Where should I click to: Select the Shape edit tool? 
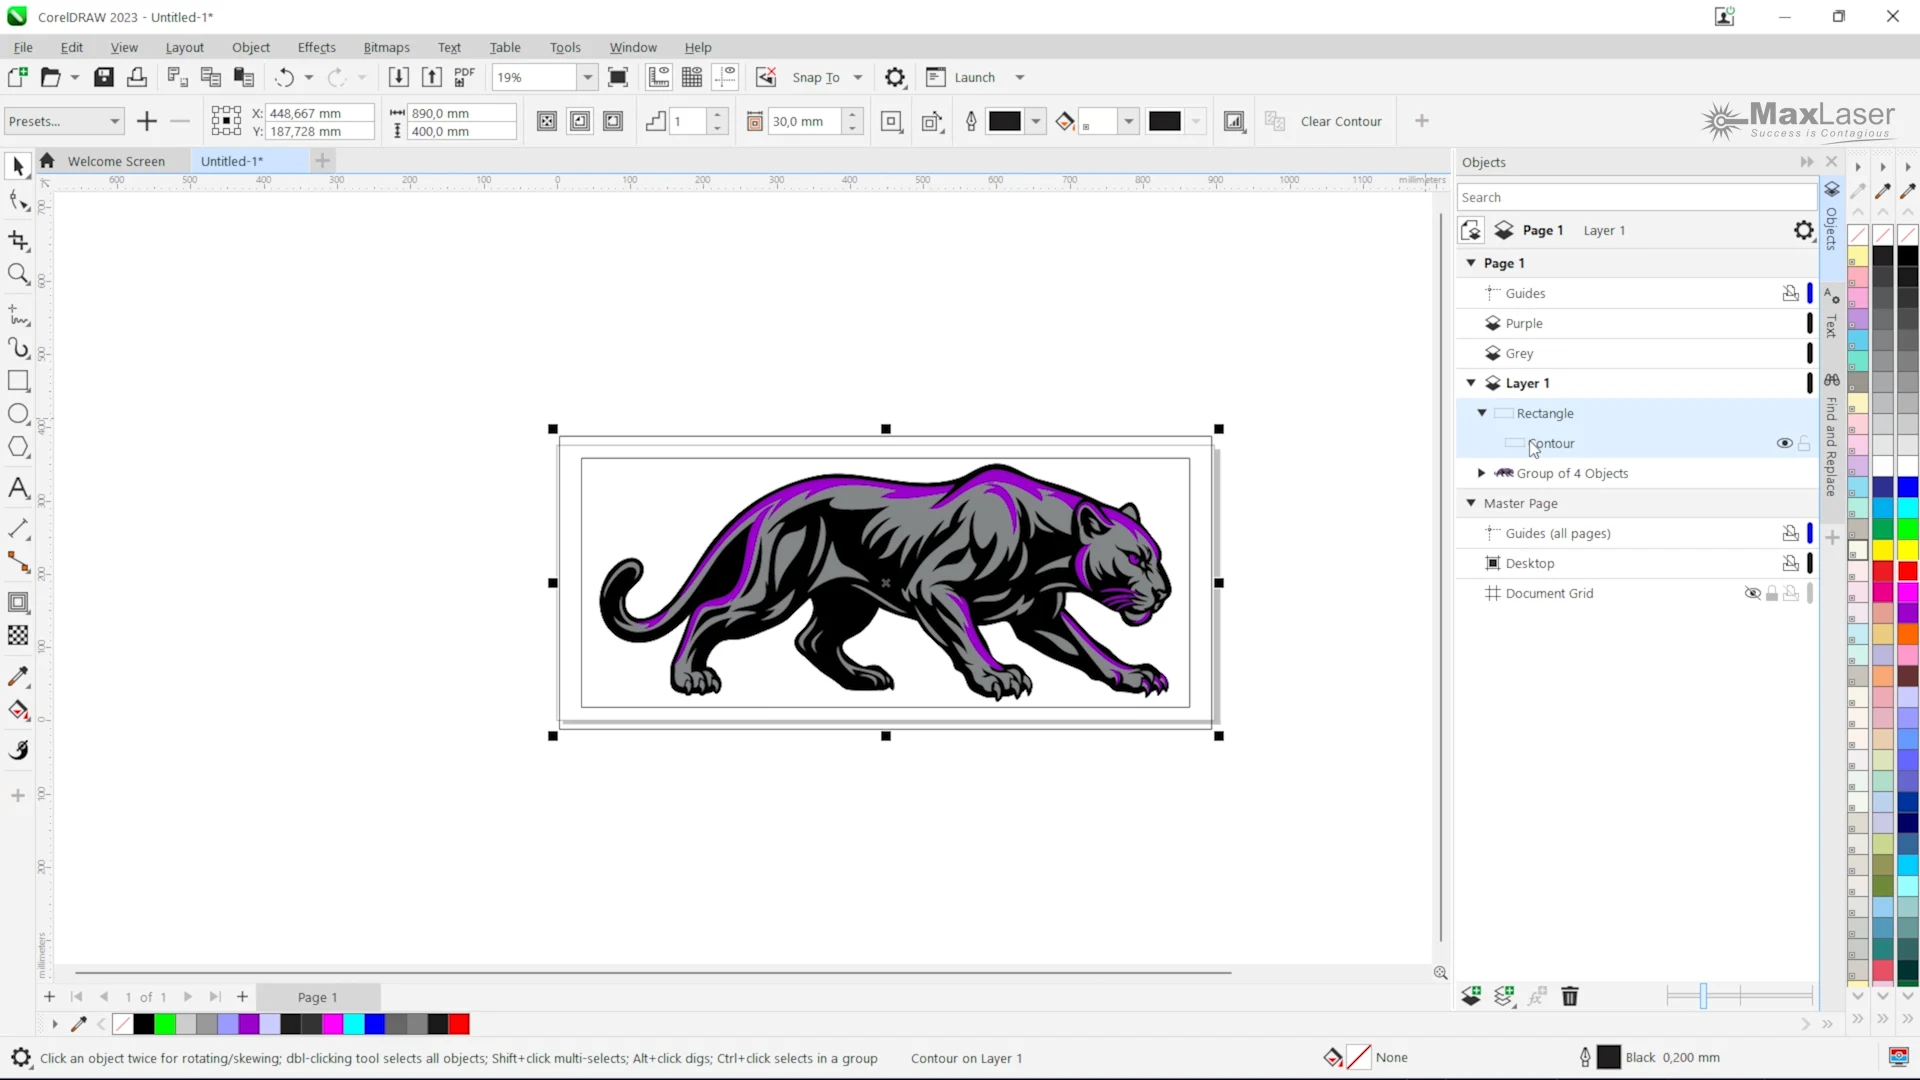(x=18, y=201)
